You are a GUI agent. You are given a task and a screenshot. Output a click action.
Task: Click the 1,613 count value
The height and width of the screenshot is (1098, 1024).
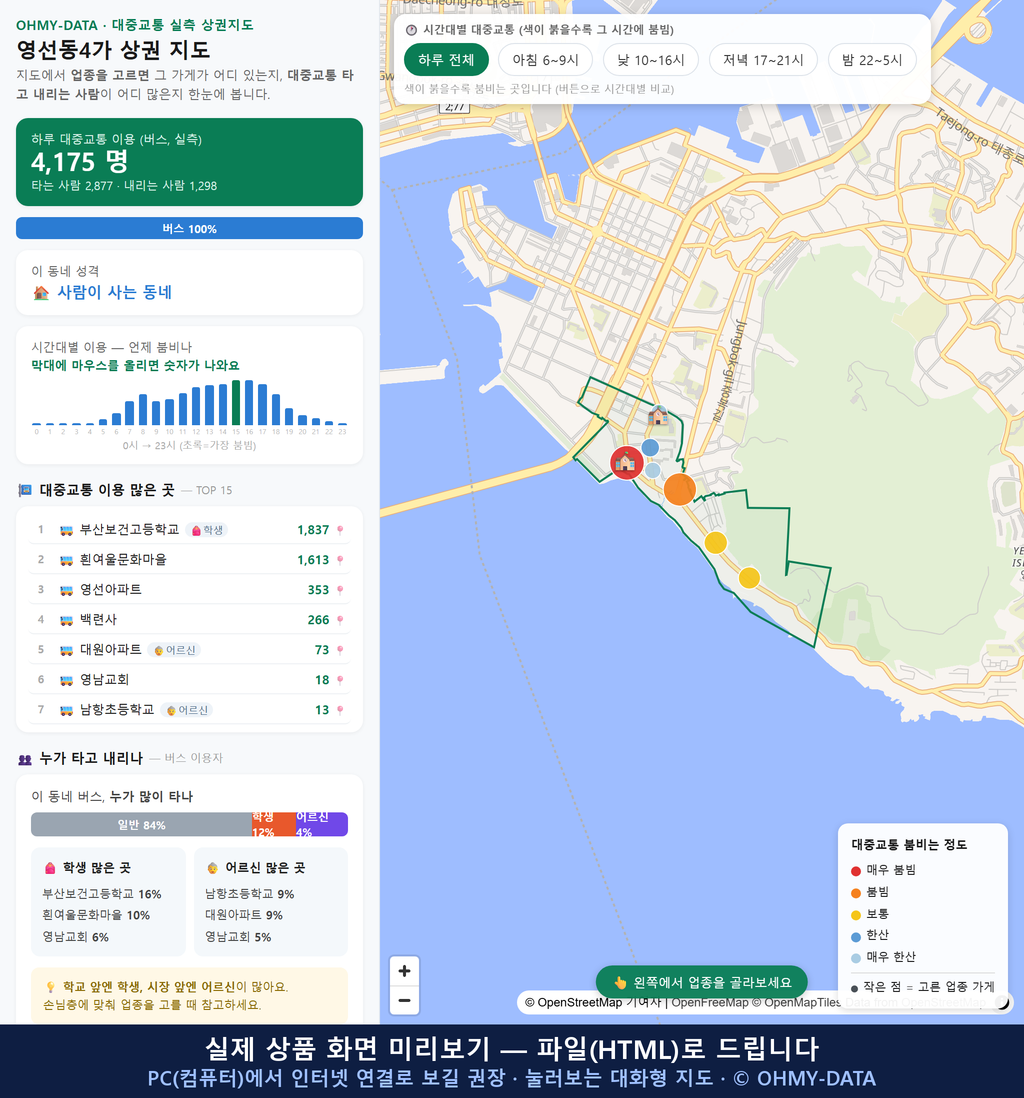pos(313,560)
